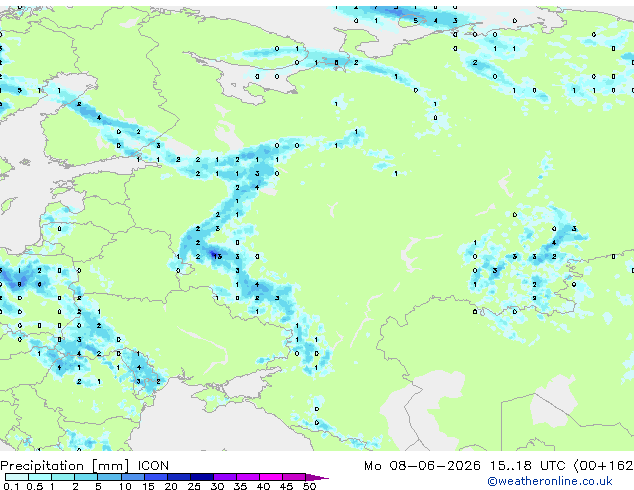Click the legend label '45'
Screen dimensions: 634x490
[x=286, y=486]
